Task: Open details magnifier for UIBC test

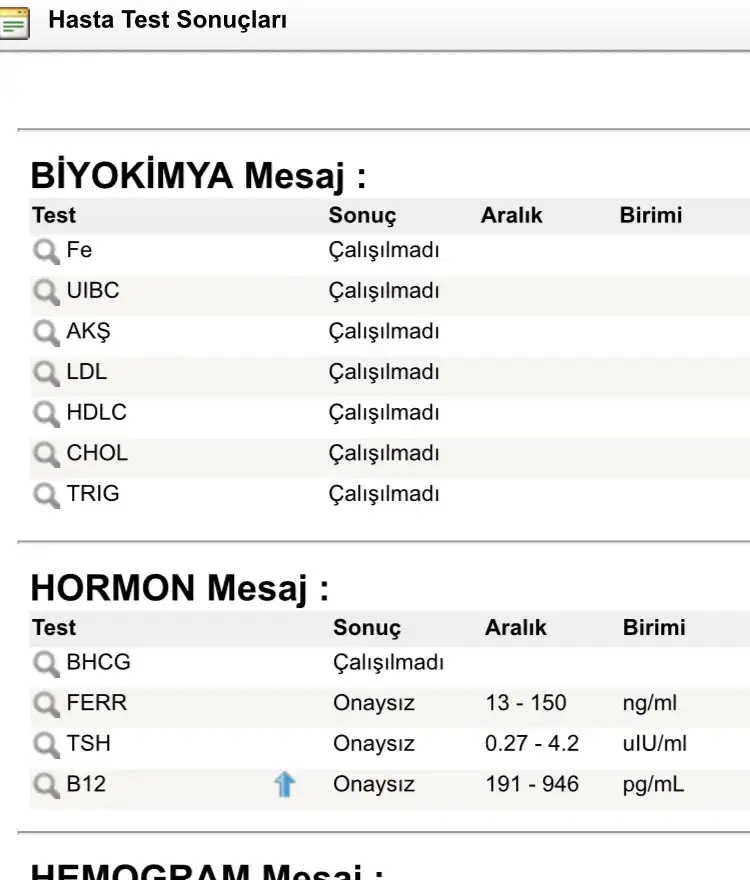Action: (46, 292)
